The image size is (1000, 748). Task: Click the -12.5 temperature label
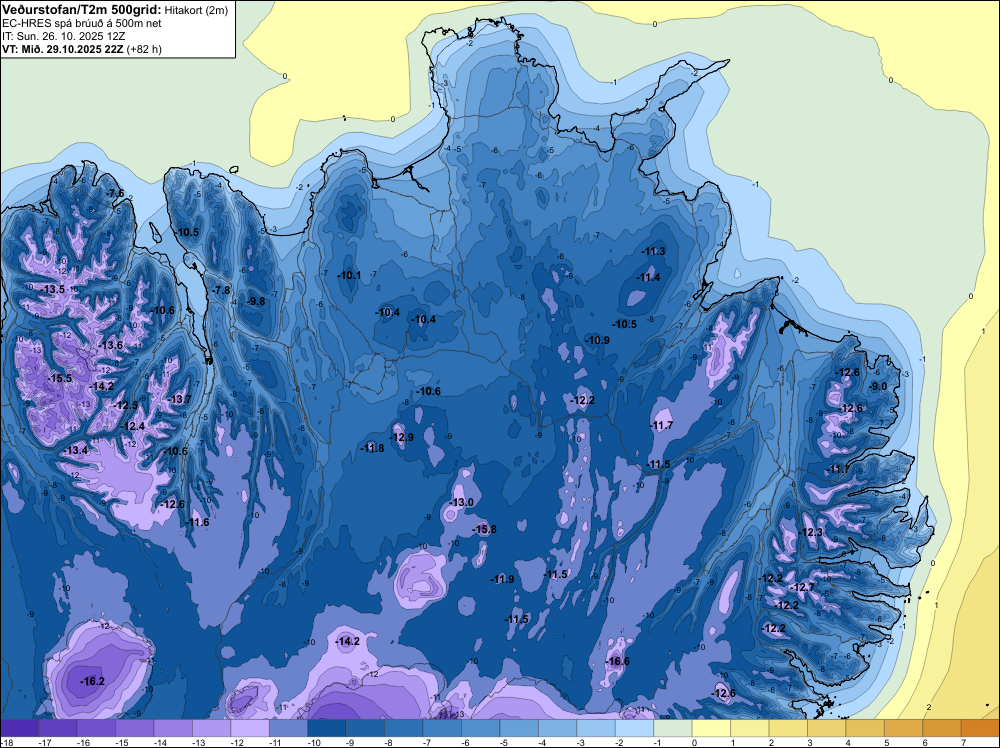coord(126,406)
